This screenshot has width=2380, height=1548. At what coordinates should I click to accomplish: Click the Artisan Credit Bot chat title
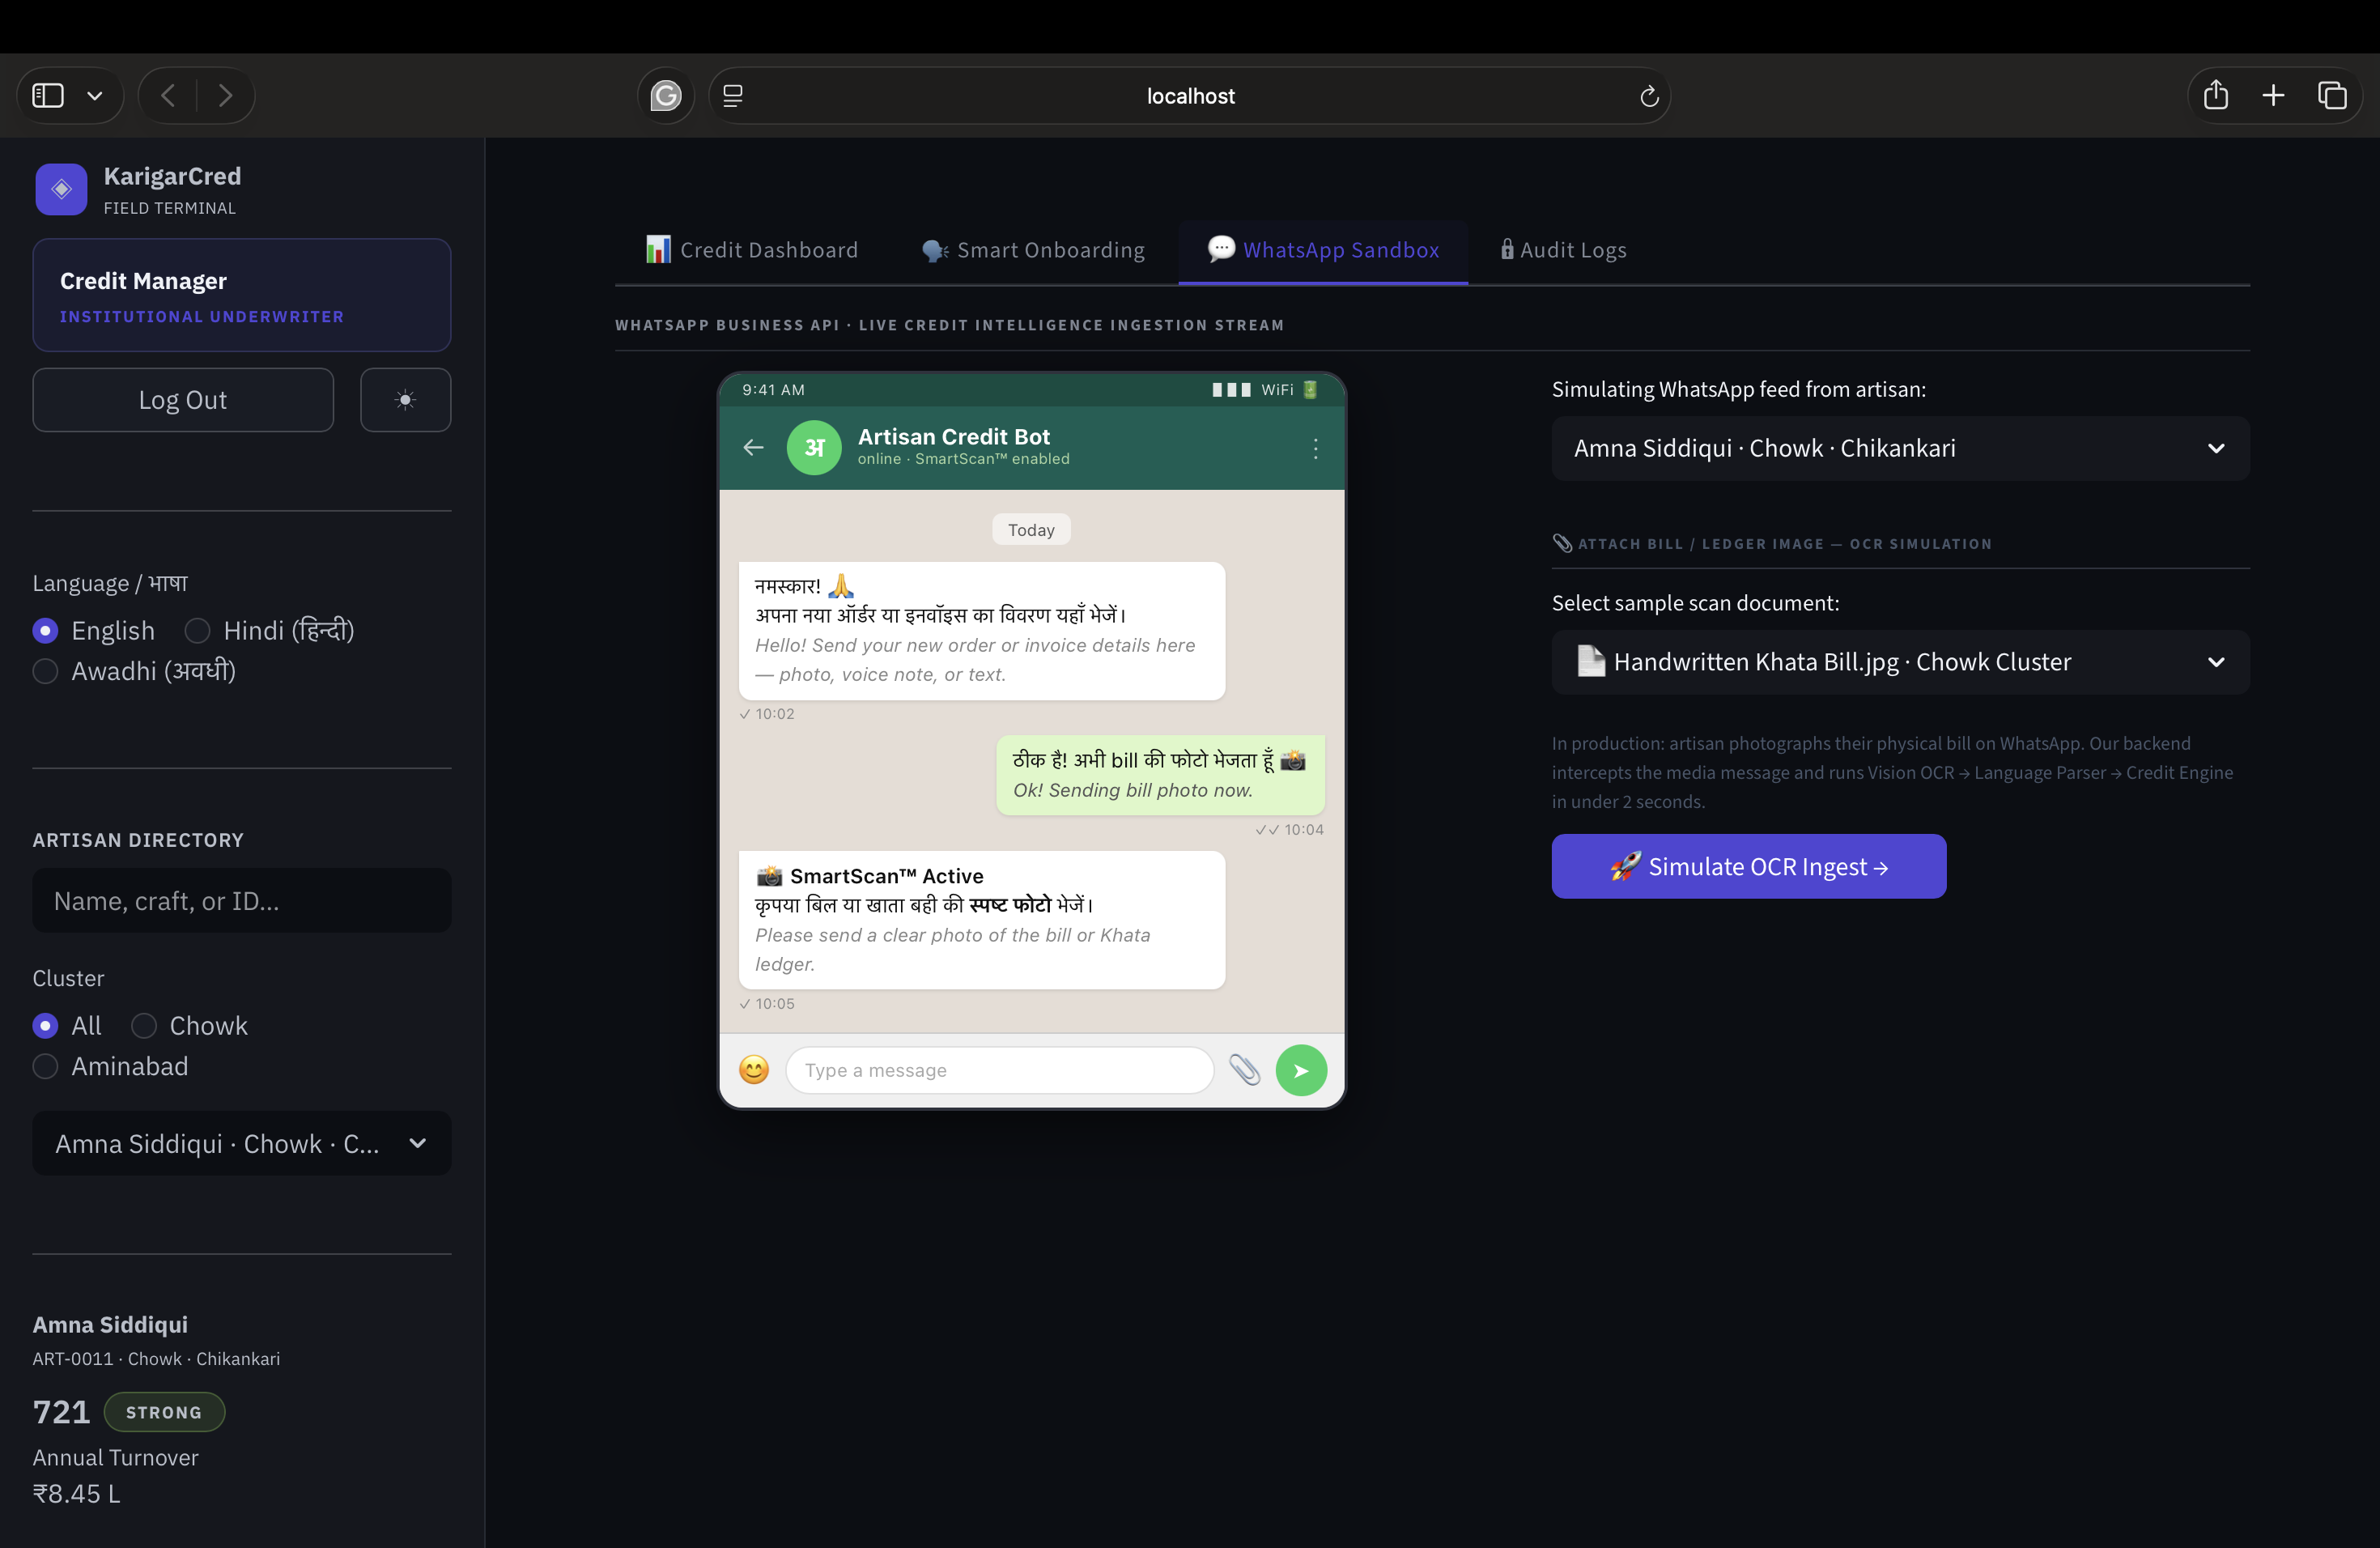click(x=954, y=437)
